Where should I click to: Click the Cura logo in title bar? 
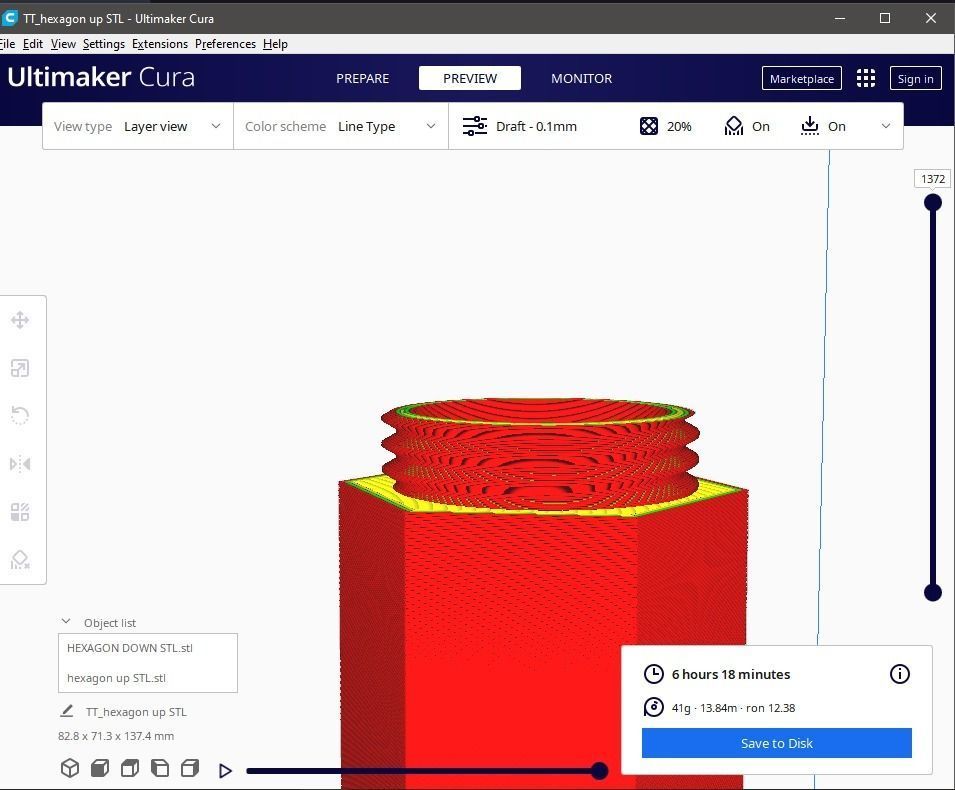(9, 18)
